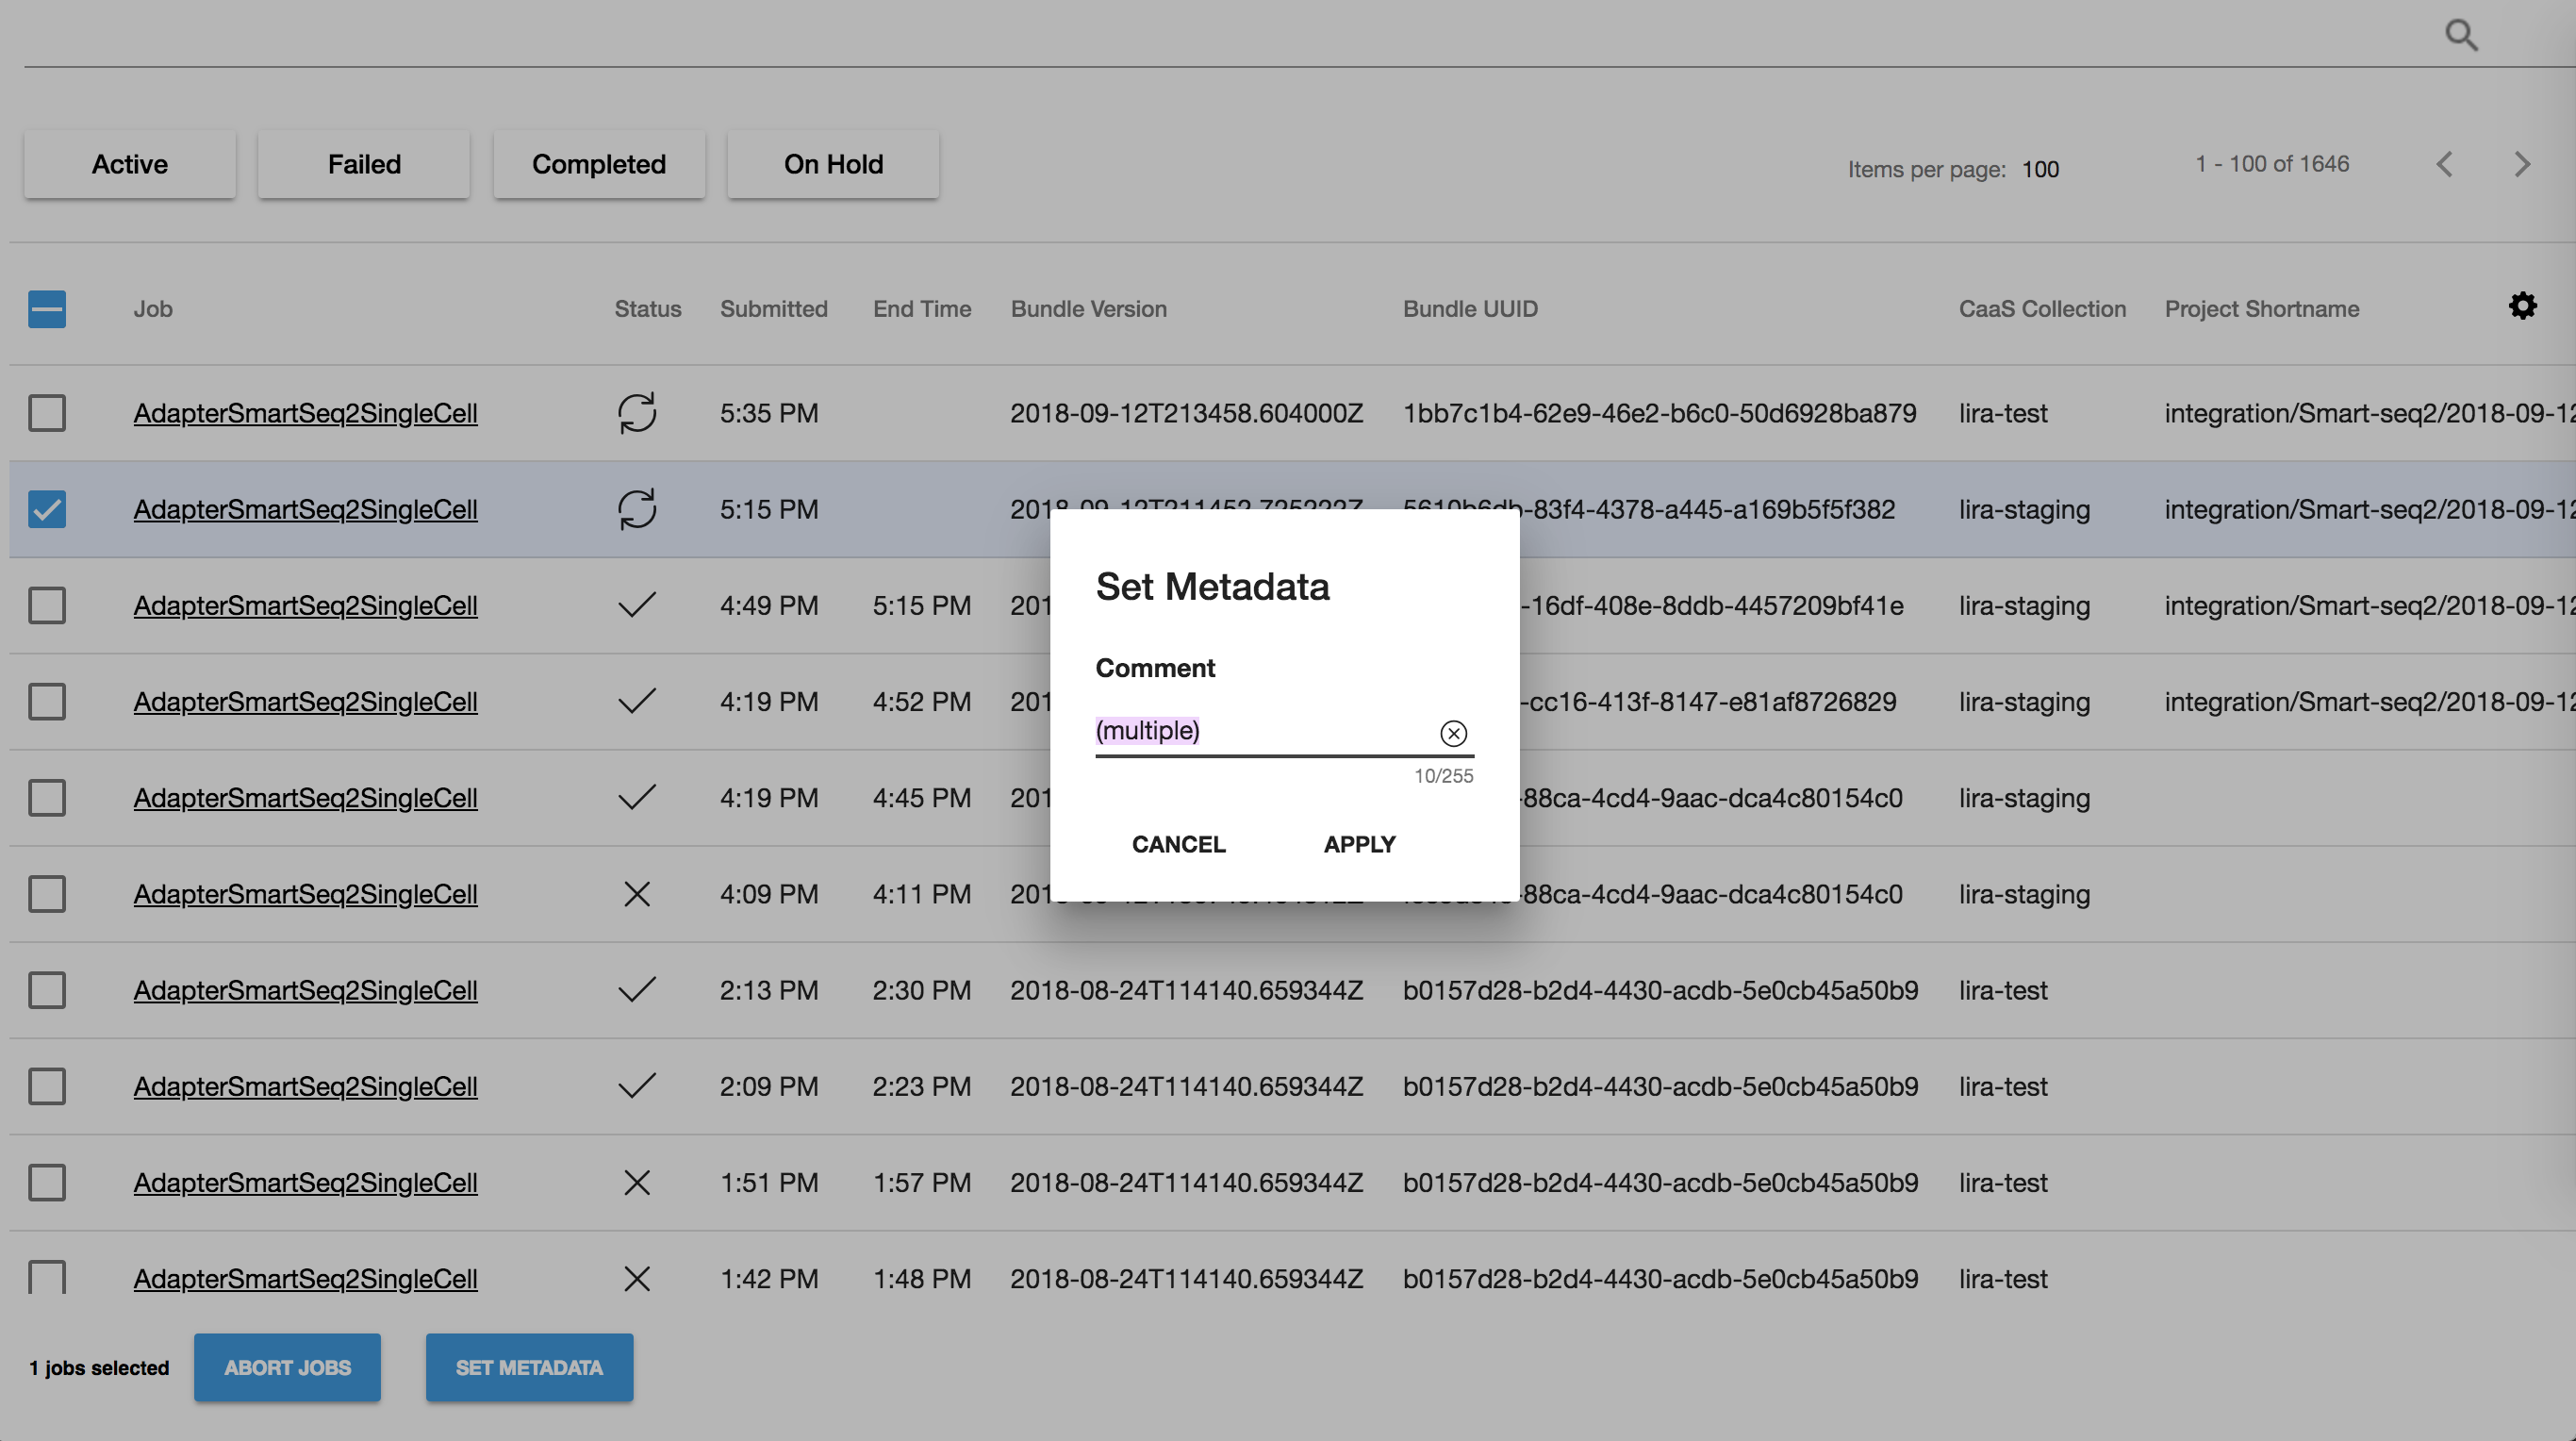This screenshot has width=2576, height=1441.
Task: Click the running status spinner on first job
Action: (x=637, y=413)
